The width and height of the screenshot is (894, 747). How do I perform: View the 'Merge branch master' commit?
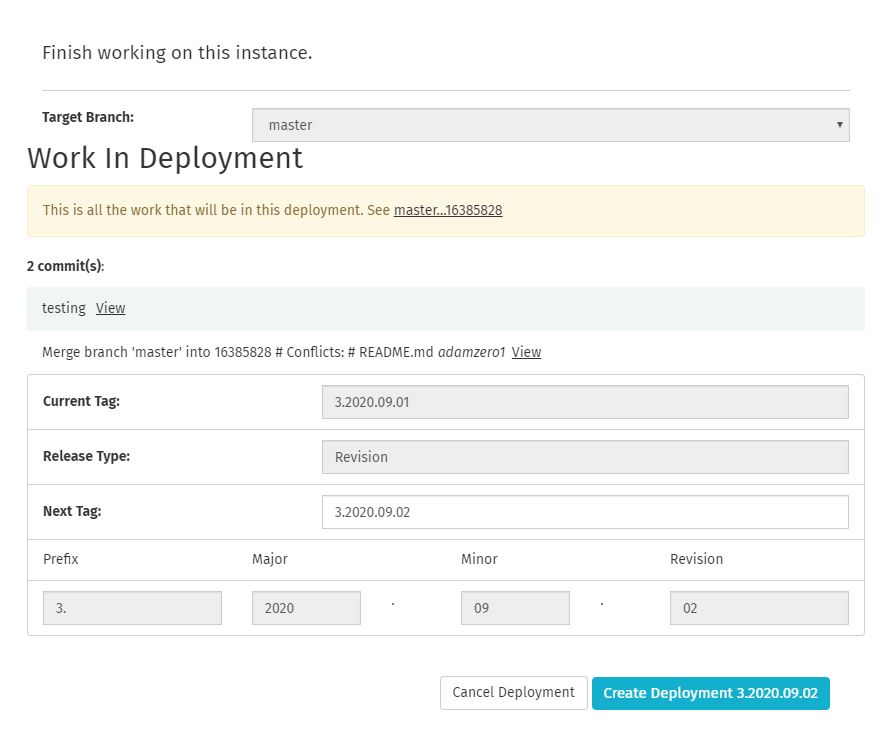526,353
